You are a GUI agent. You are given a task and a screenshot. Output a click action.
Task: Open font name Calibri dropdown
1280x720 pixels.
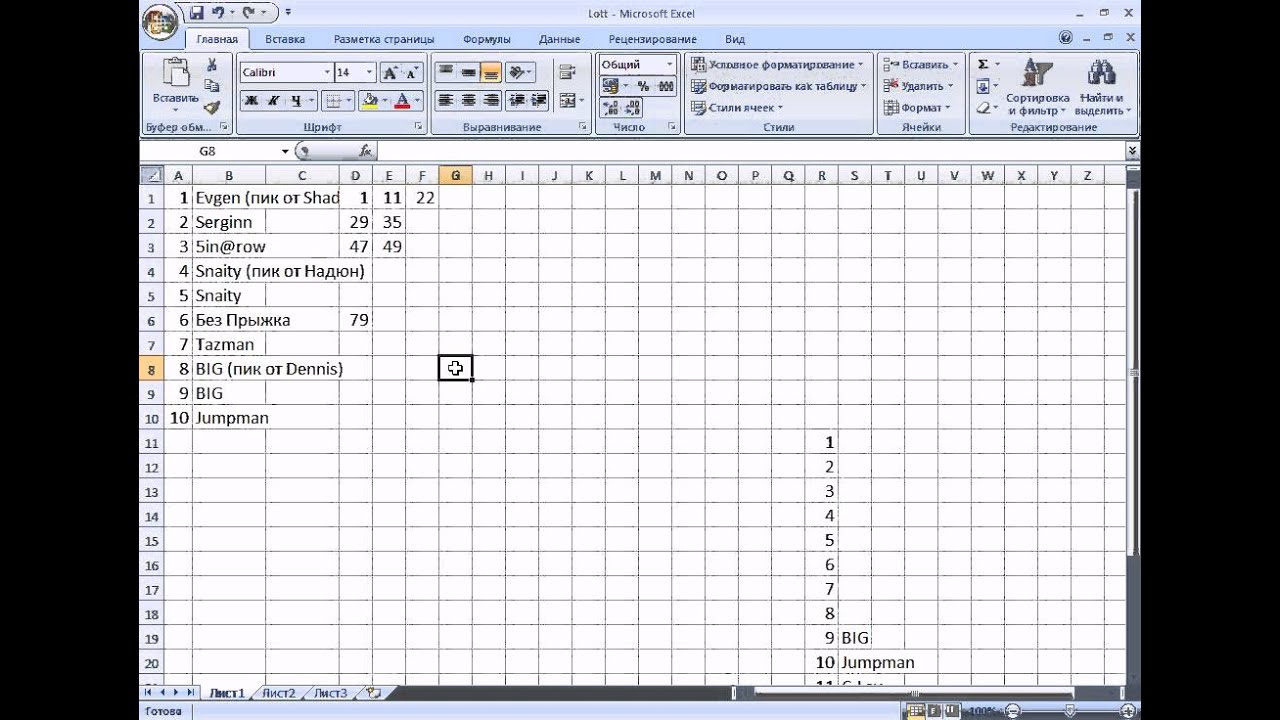point(327,73)
